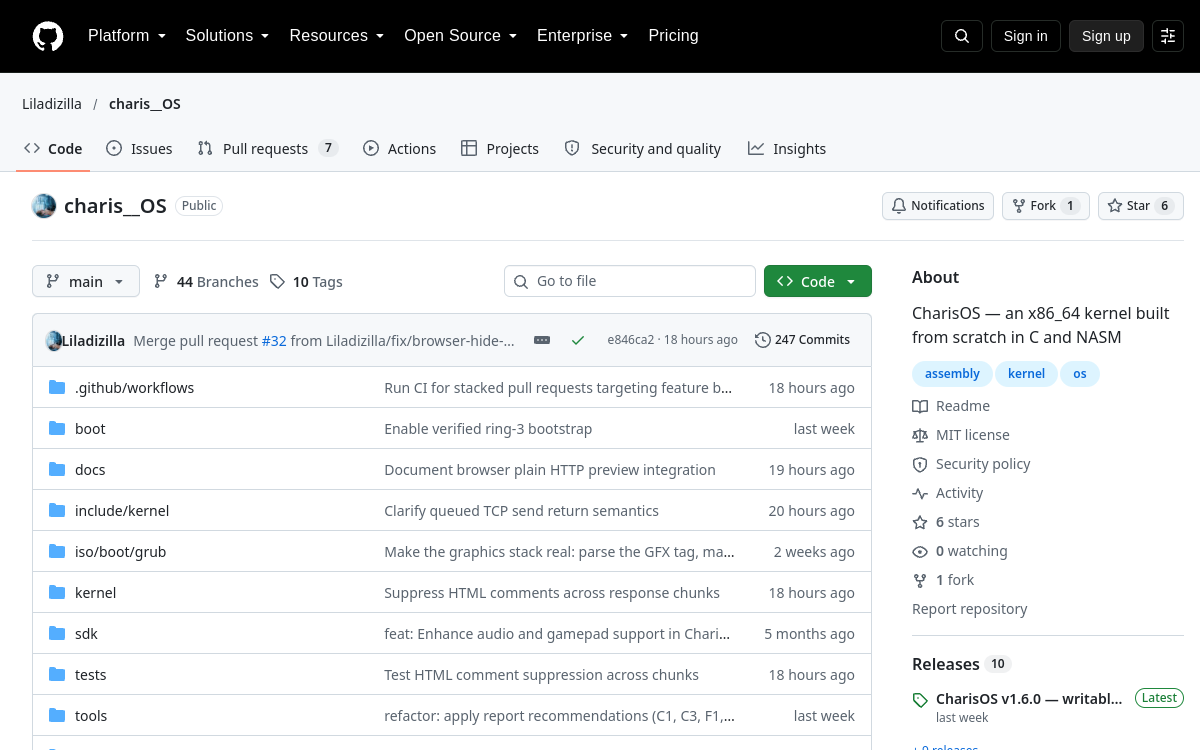The image size is (1200, 750).
Task: Open the Report repository link
Action: tap(970, 609)
